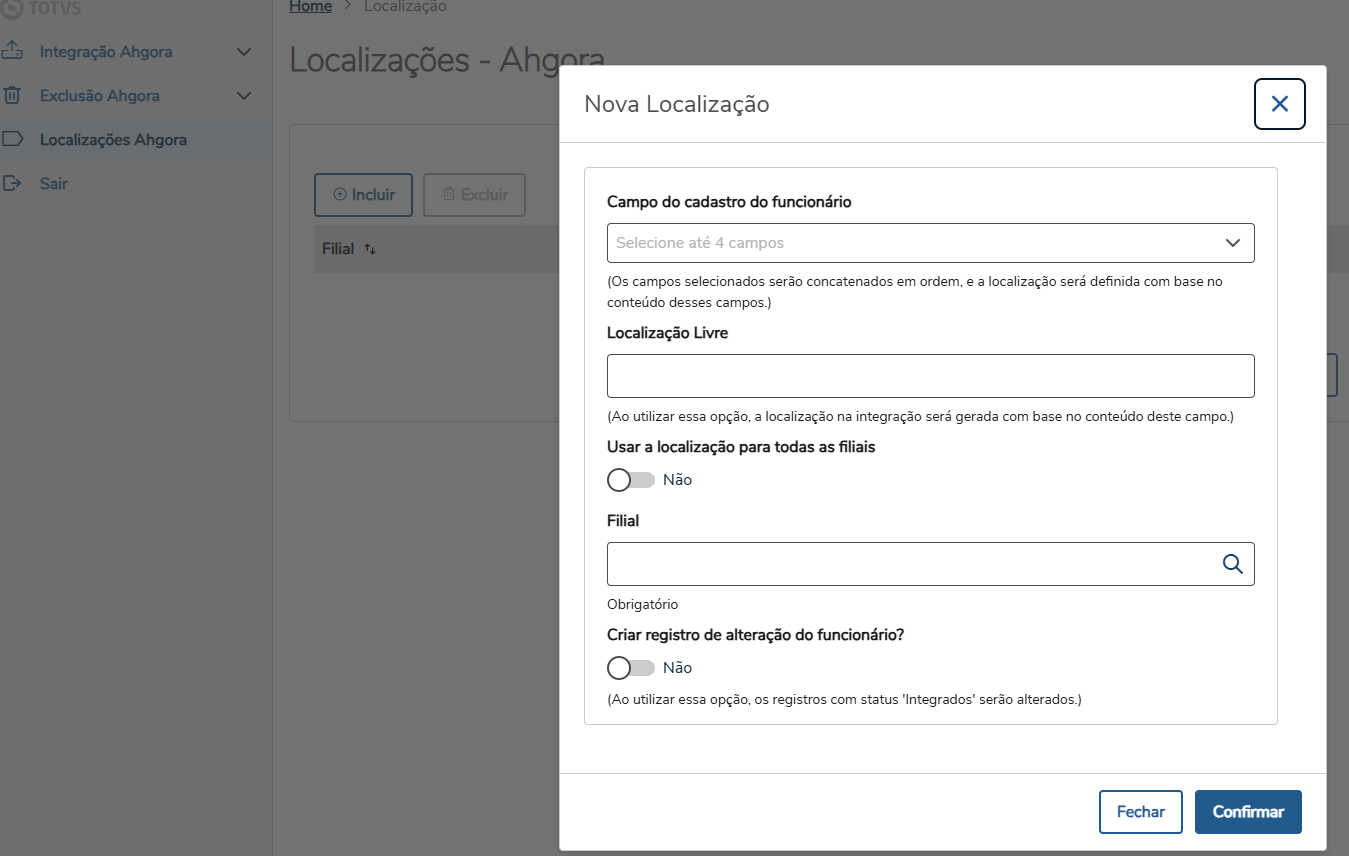Click the Localizações Ahgora tag icon
The width and height of the screenshot is (1349, 856).
click(x=13, y=140)
